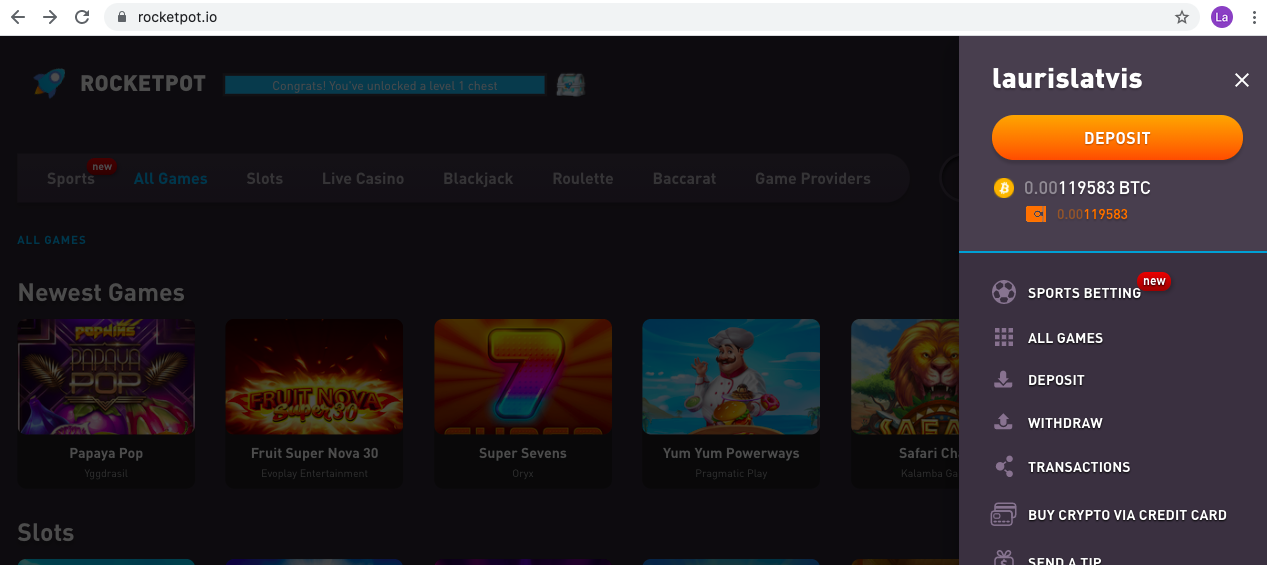Click the Papaya Pop title text

(106, 453)
